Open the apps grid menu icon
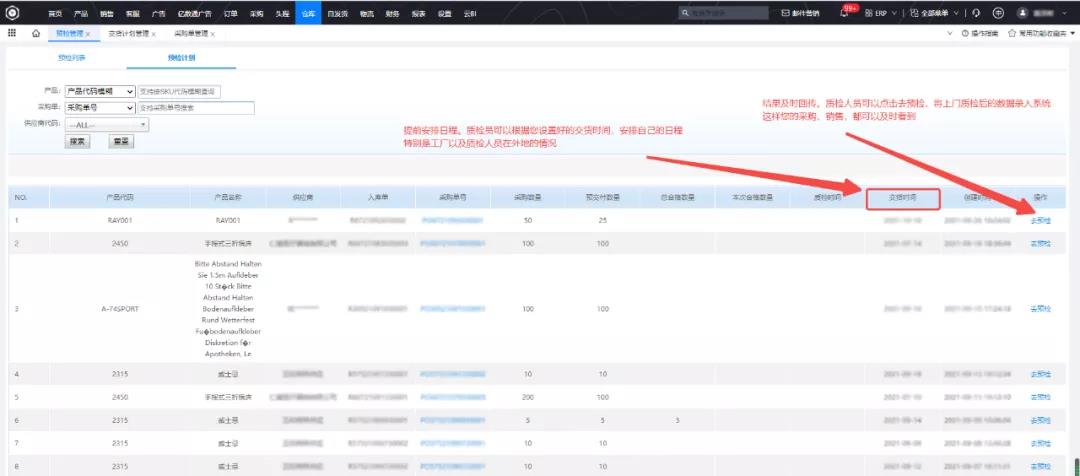The width and height of the screenshot is (1080, 476). tap(12, 33)
